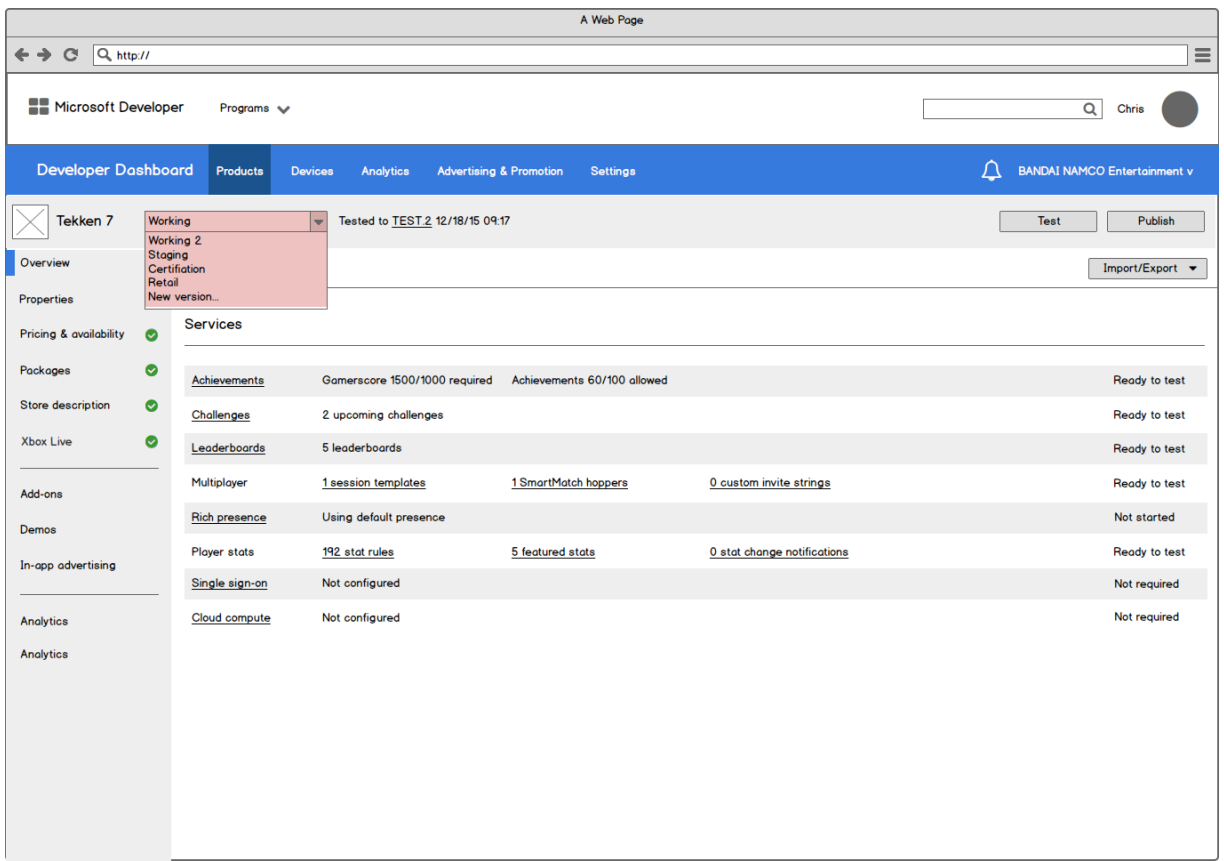Select Certification from version list
The height and width of the screenshot is (861, 1224).
click(177, 269)
